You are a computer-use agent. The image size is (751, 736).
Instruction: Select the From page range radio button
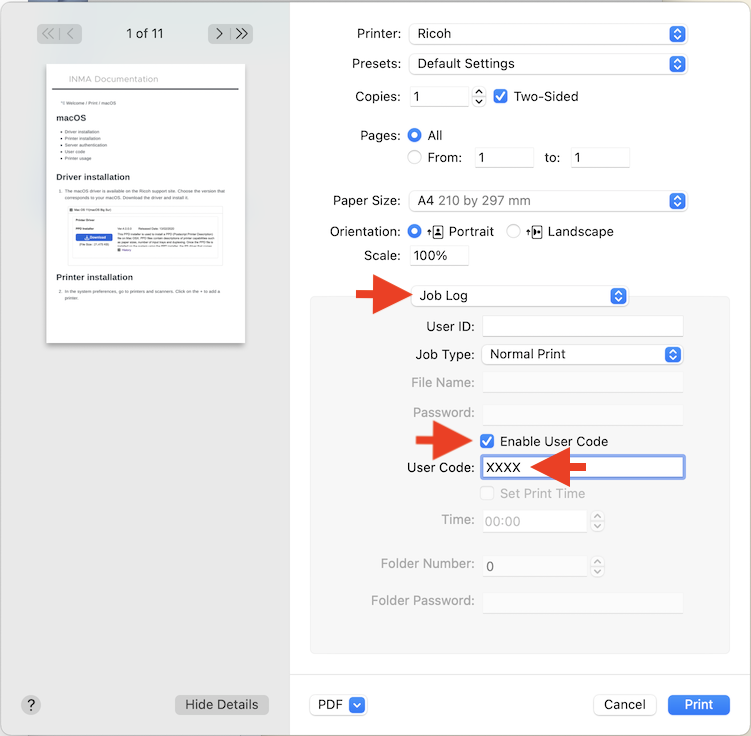(415, 157)
